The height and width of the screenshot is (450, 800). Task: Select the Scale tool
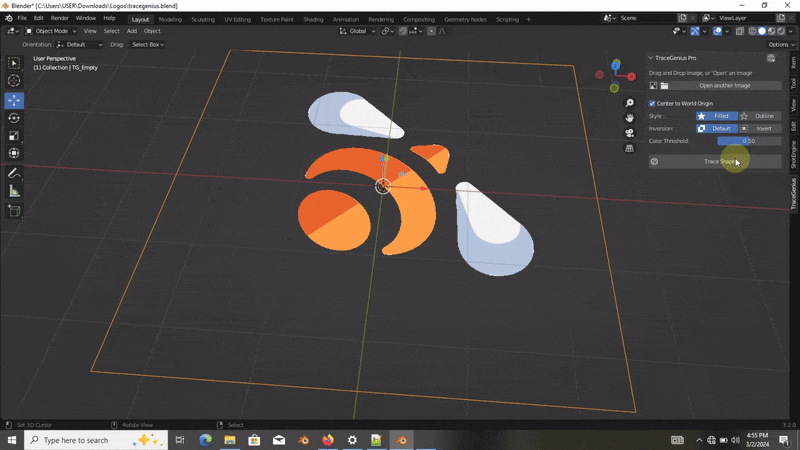14,136
